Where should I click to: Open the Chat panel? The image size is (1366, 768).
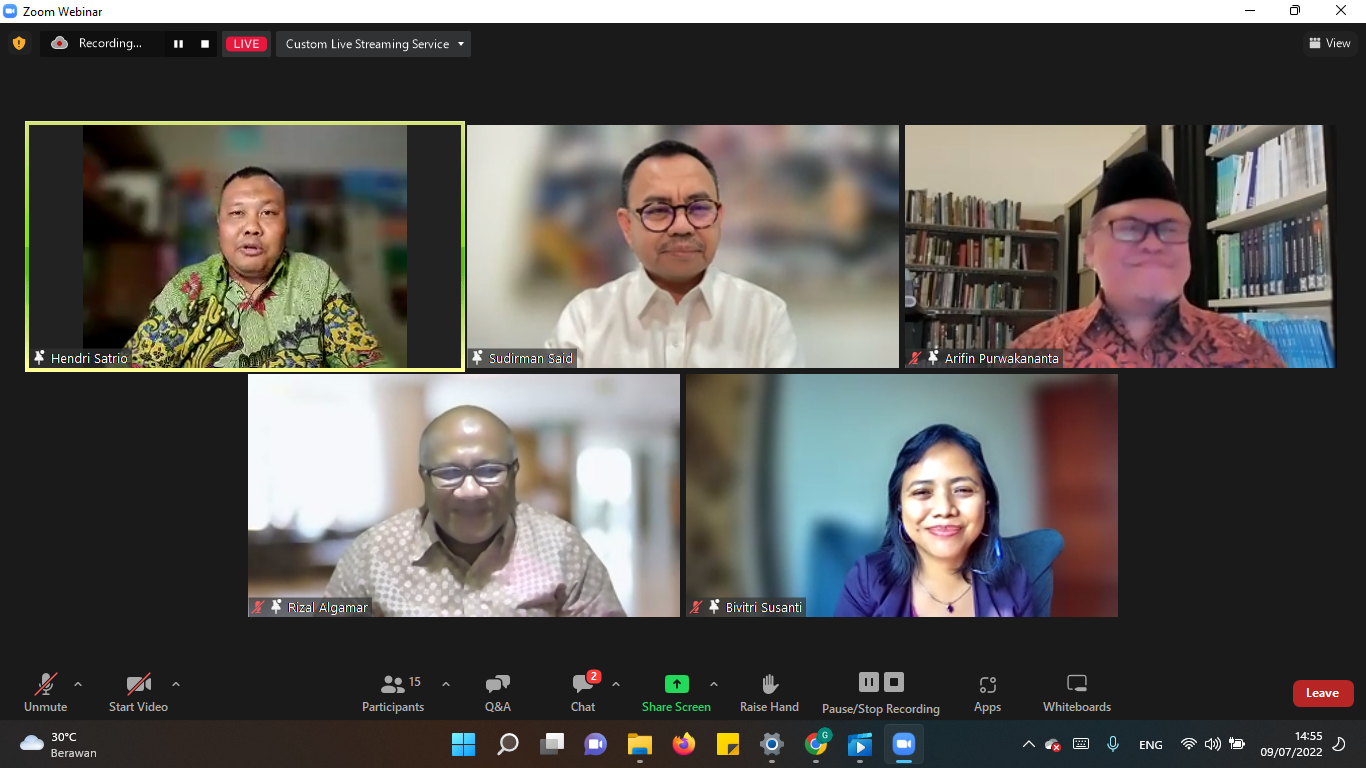coord(583,693)
